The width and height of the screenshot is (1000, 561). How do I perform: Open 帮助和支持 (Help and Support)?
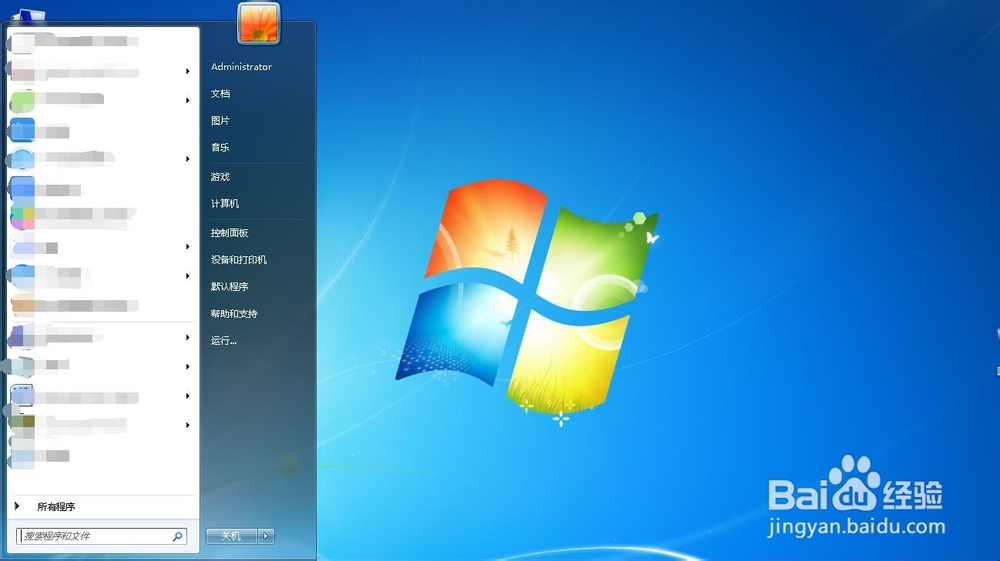coord(234,314)
